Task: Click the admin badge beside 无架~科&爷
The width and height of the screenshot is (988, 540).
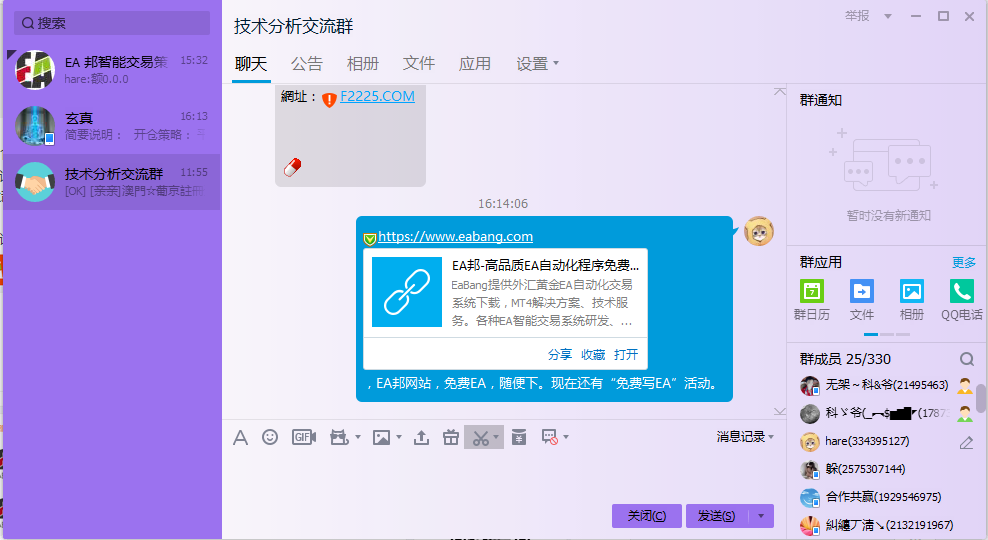Action: click(965, 385)
